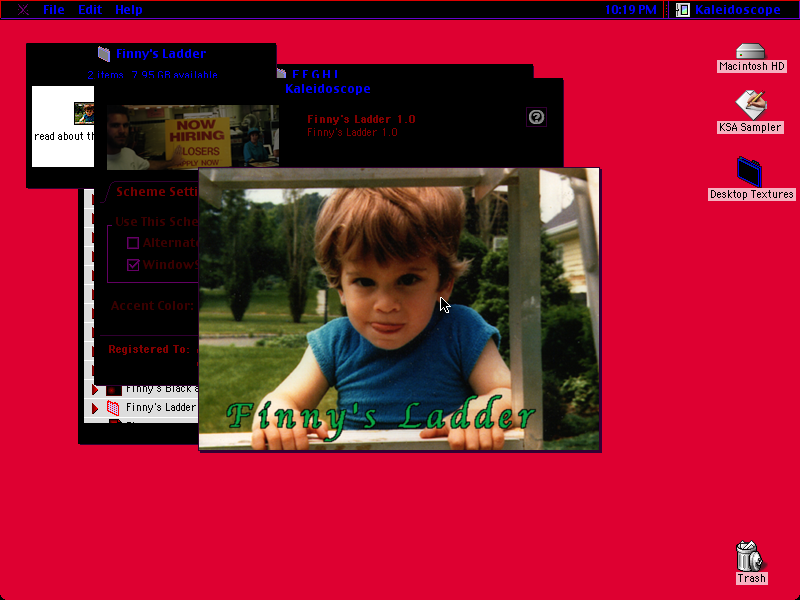
Task: Expand the Finny's Black scheme row
Action: click(x=95, y=390)
